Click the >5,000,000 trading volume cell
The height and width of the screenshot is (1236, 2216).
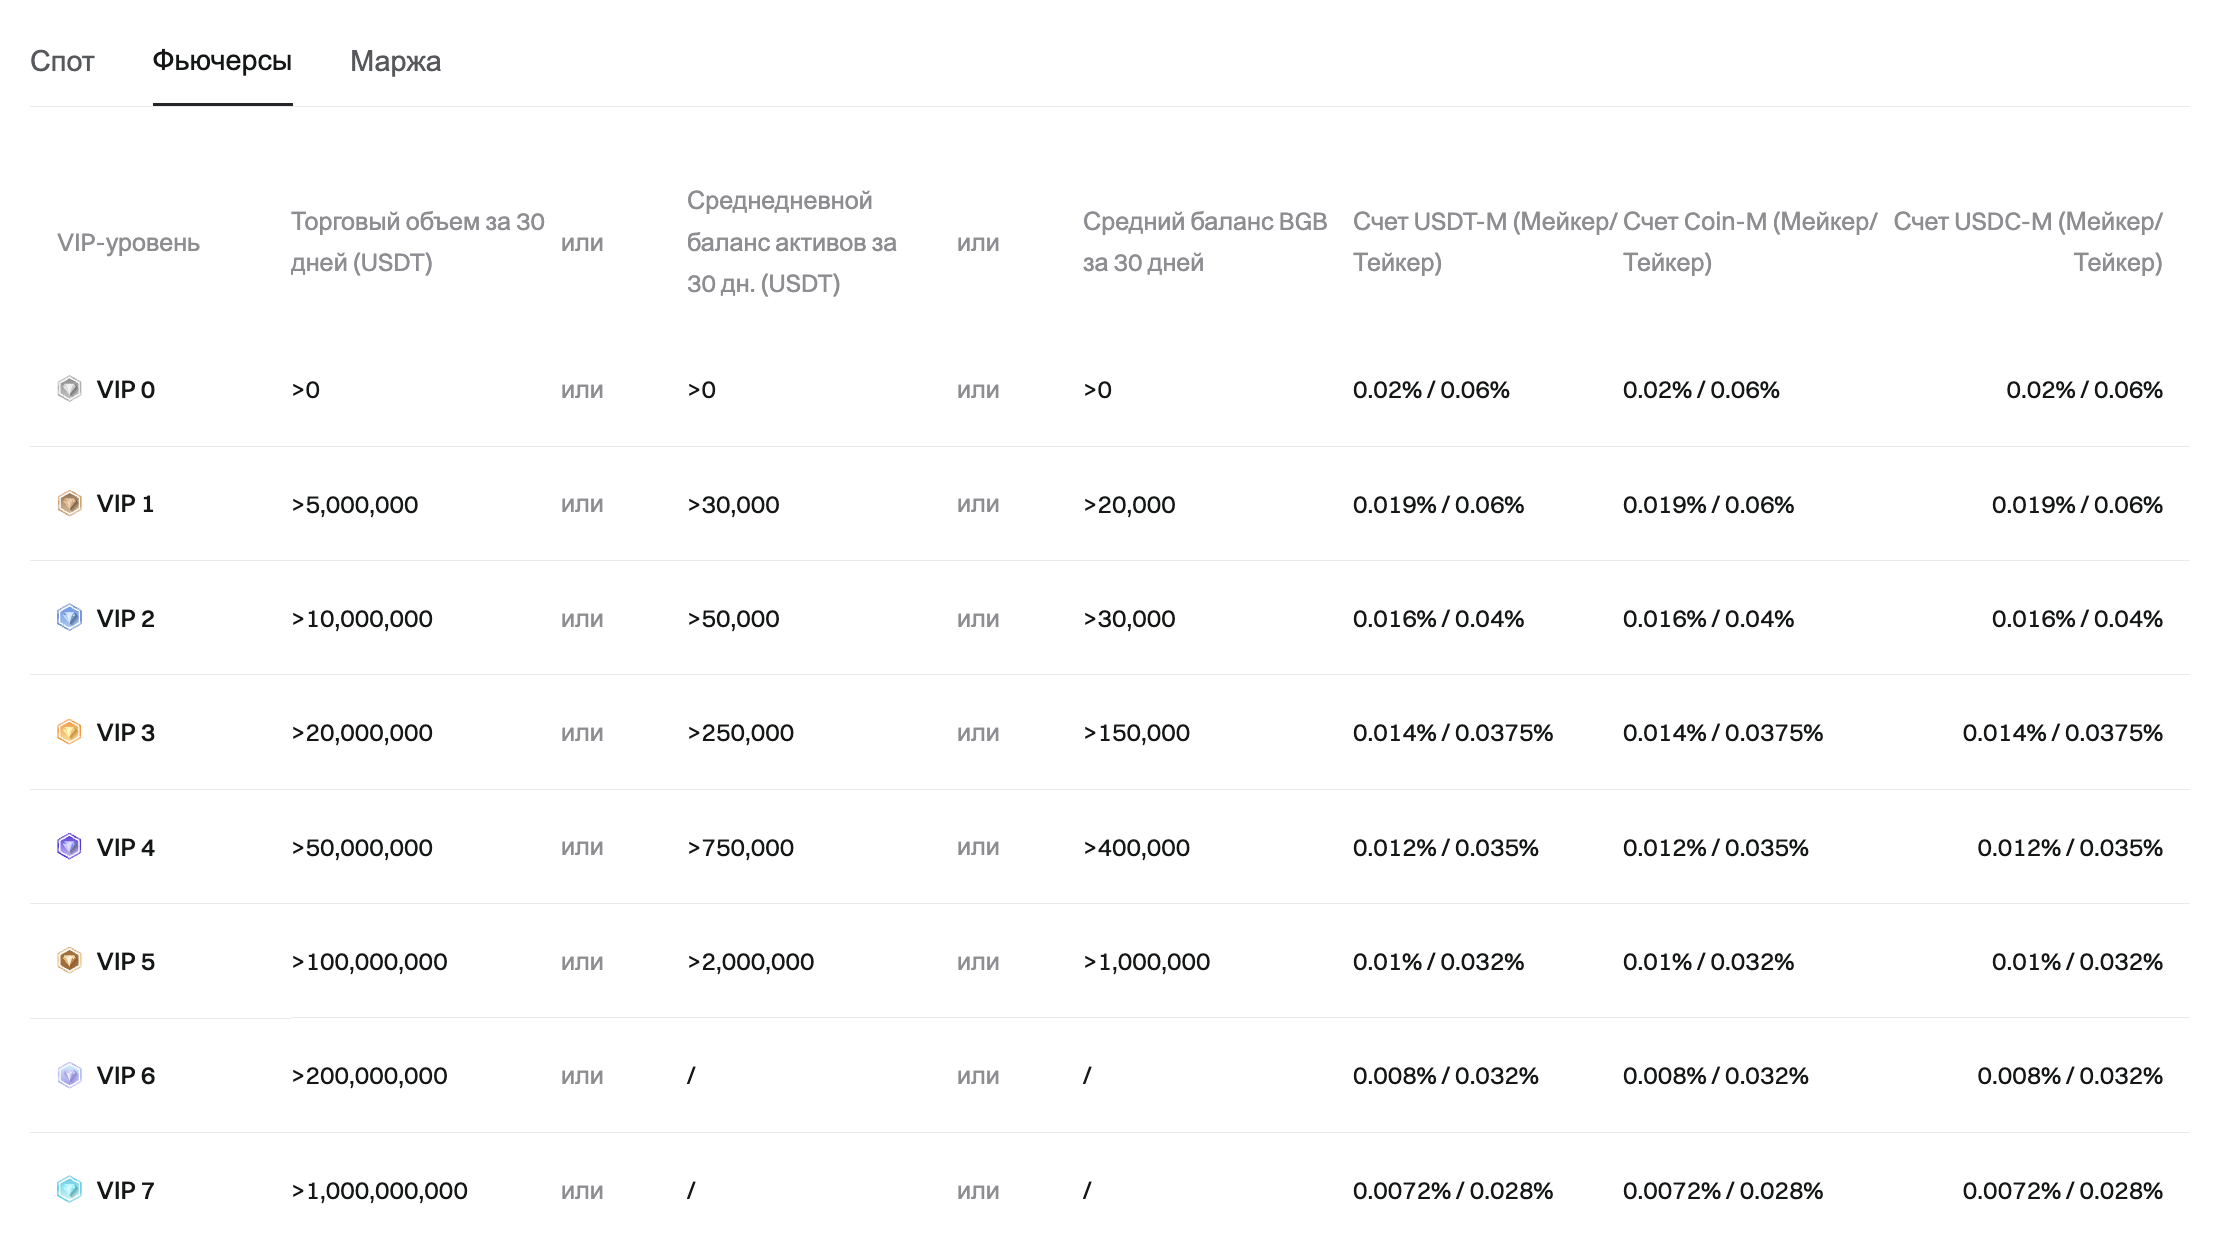coord(355,505)
